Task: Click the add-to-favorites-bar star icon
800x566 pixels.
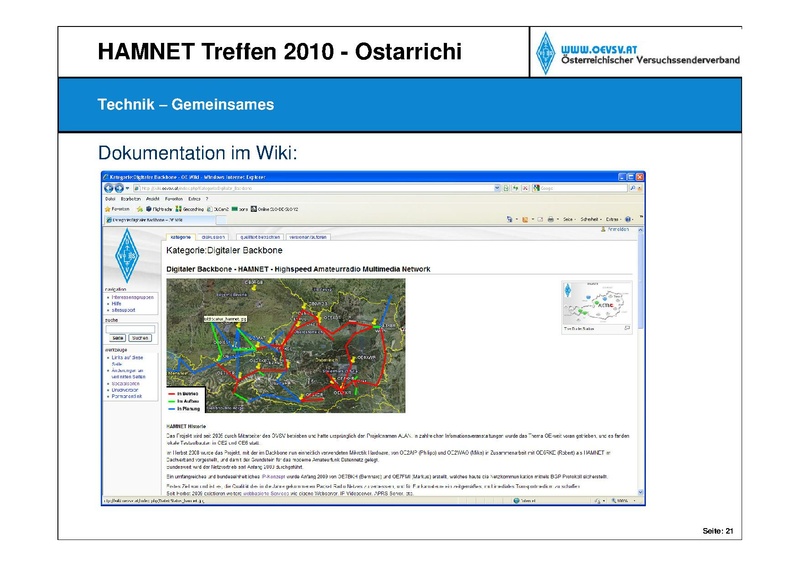Action: 139,209
